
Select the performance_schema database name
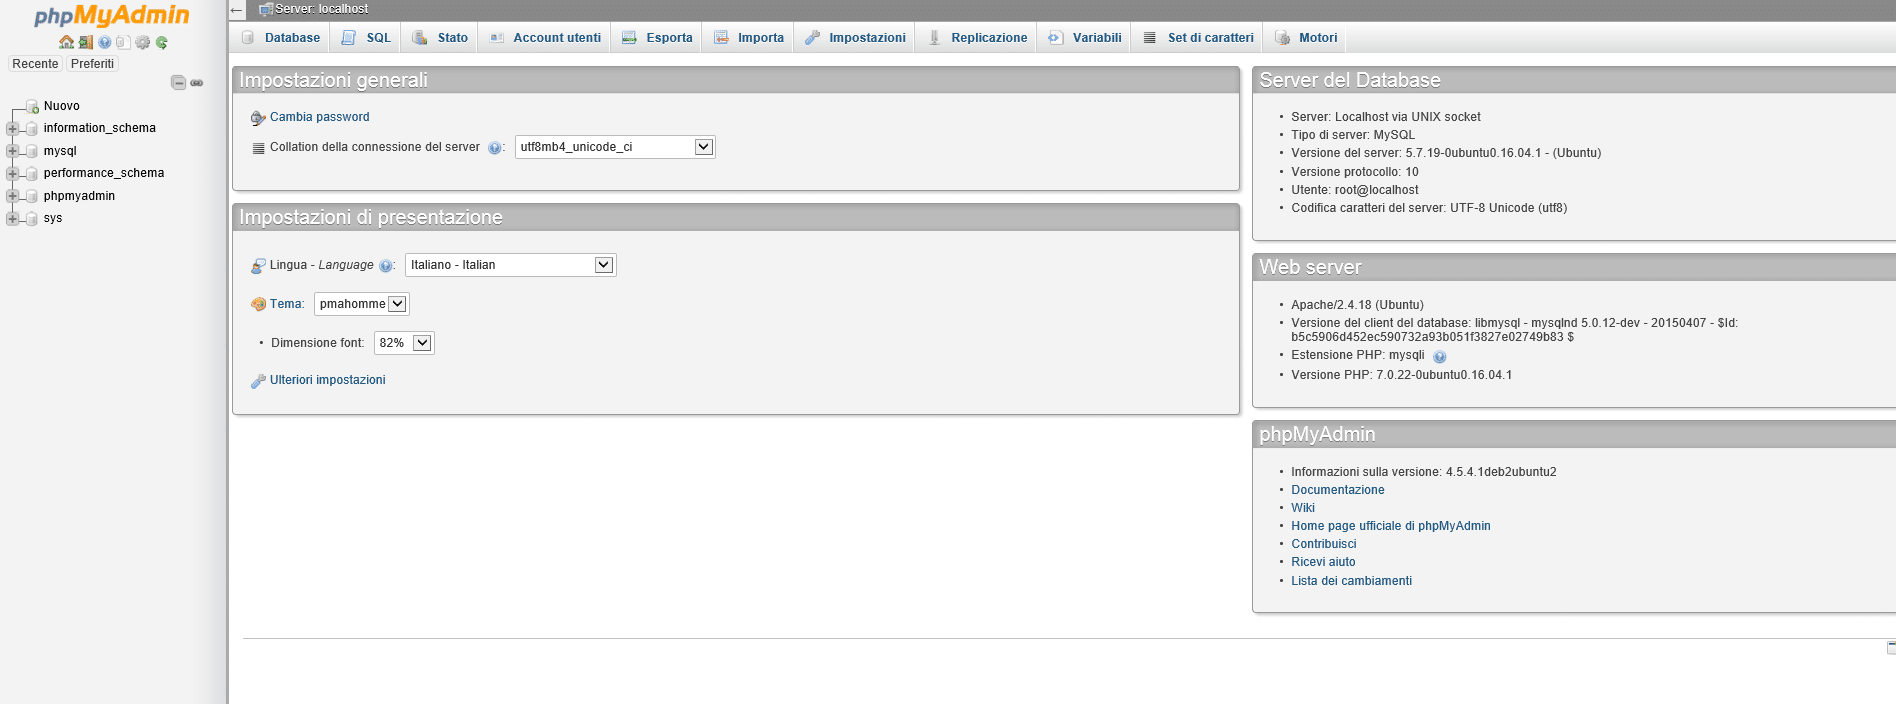pyautogui.click(x=104, y=173)
